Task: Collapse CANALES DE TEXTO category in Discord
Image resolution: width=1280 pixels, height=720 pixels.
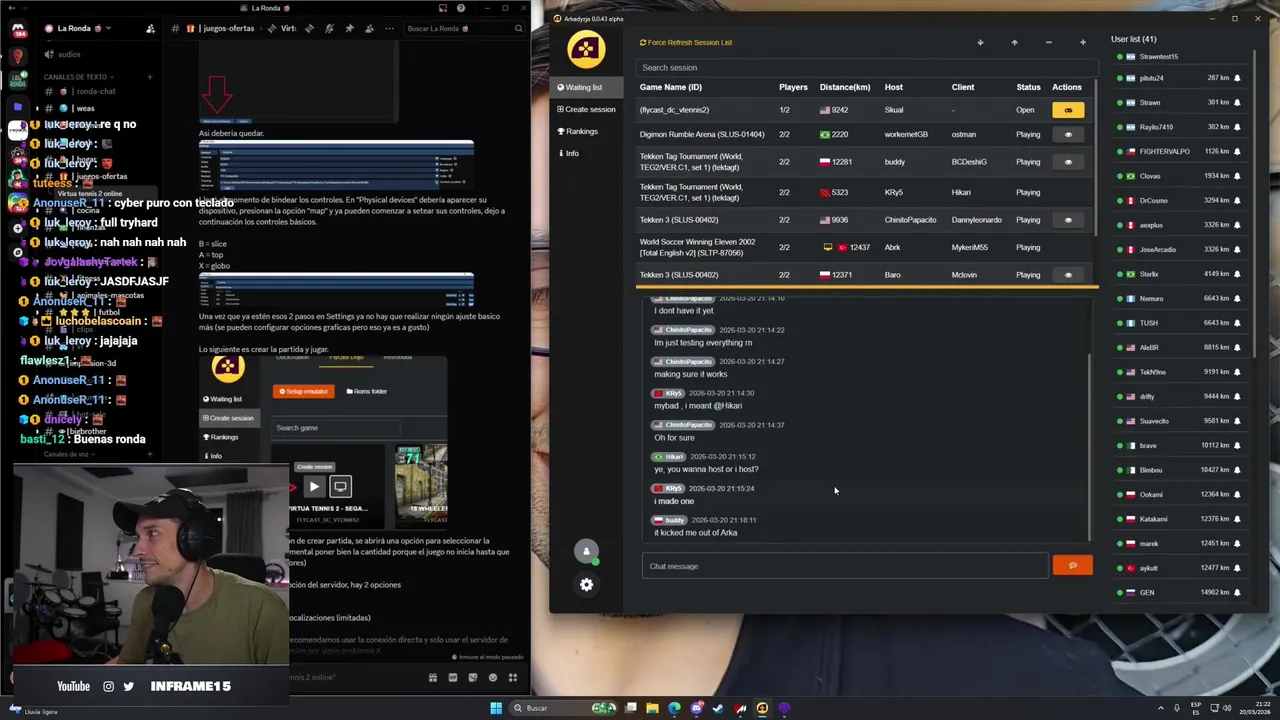Action: (x=78, y=77)
